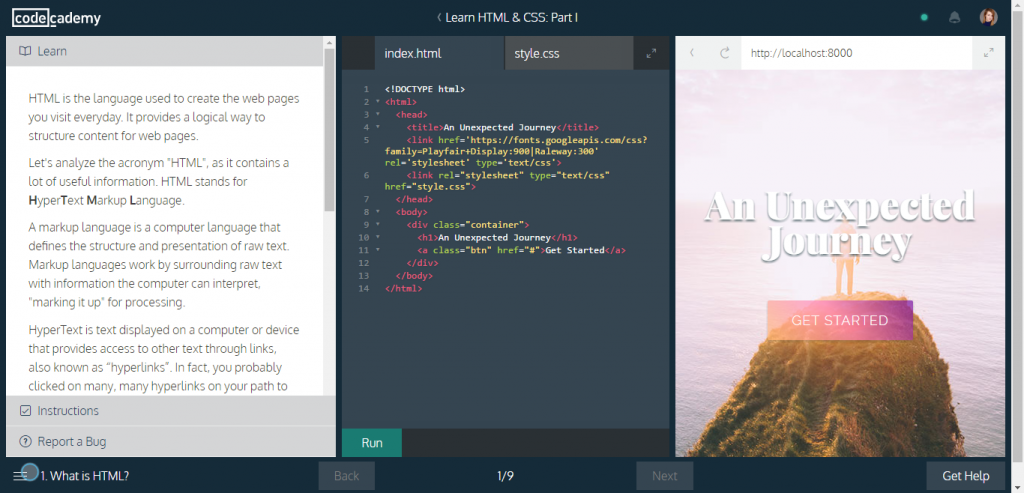Viewport: 1024px width, 493px height.
Task: Click the '1. What is HTML?' lesson title
Action: point(85,476)
